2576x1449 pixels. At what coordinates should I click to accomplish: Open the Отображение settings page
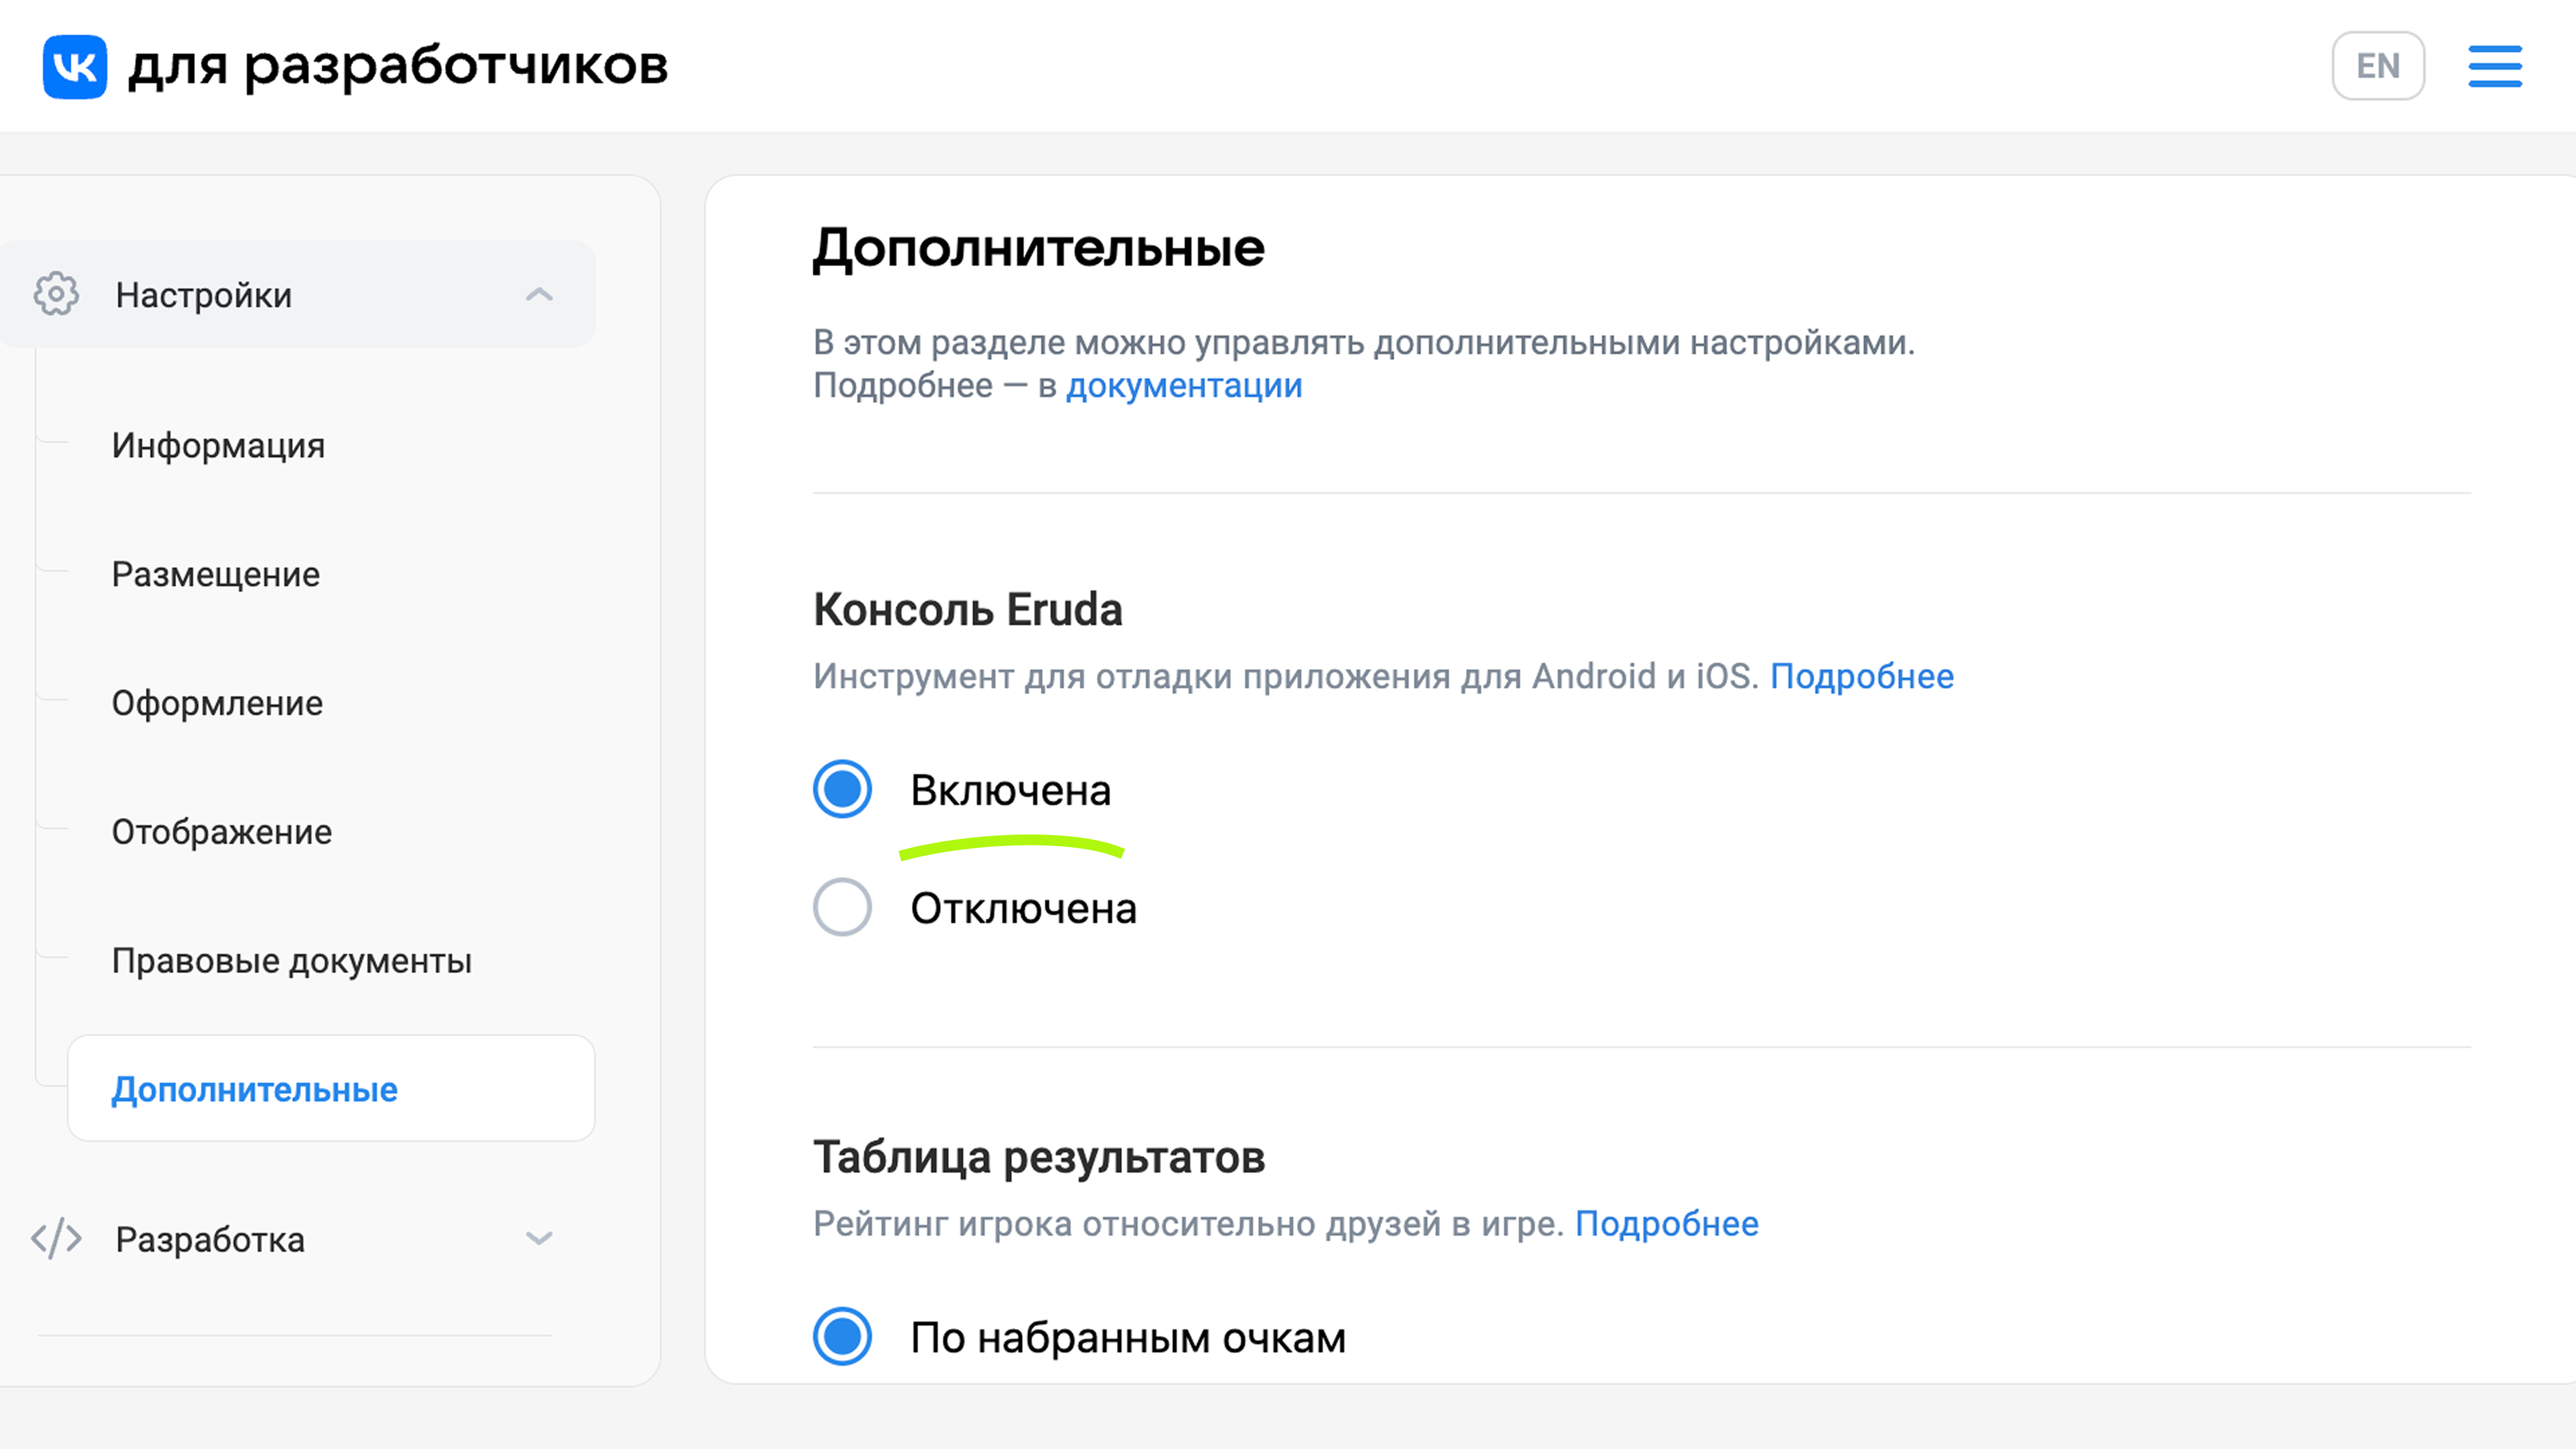[221, 831]
